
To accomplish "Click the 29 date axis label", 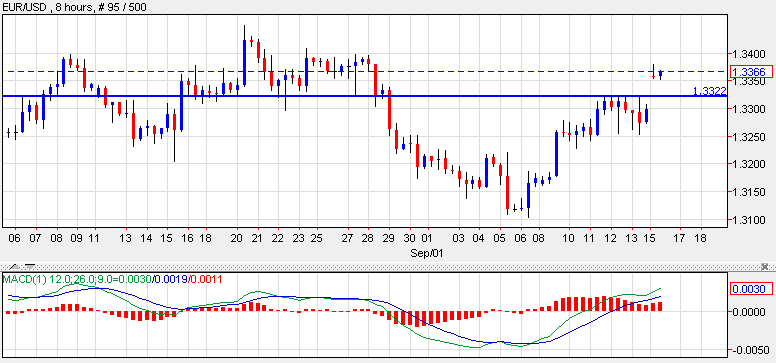I will pyautogui.click(x=389, y=238).
